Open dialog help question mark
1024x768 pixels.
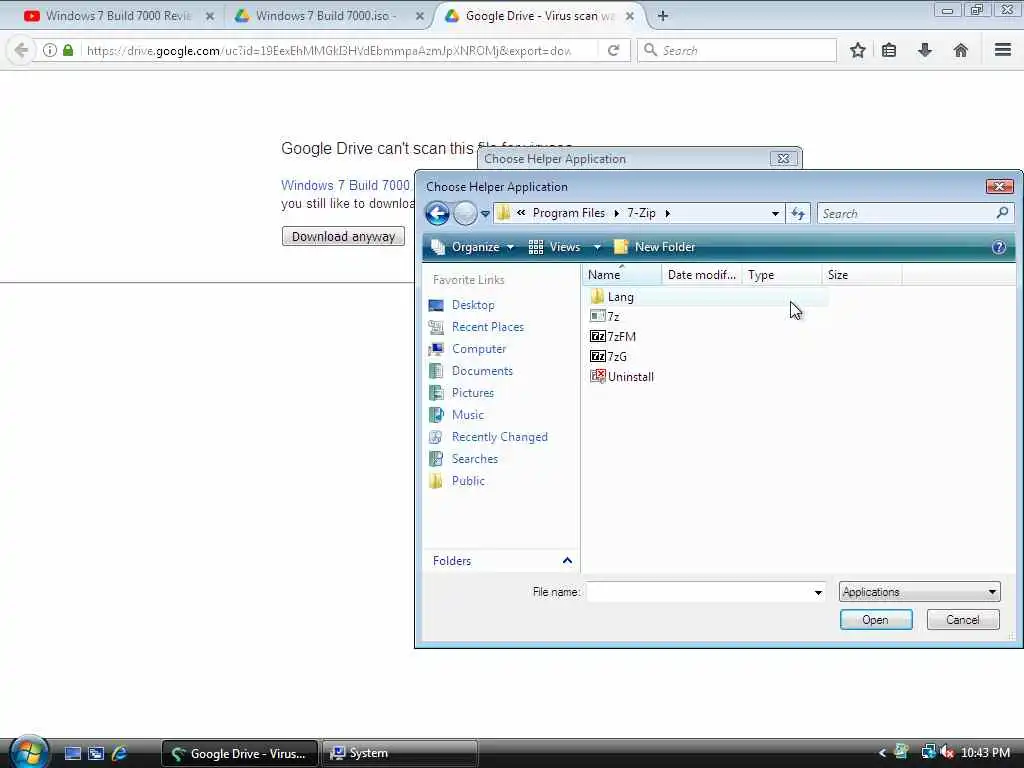tap(999, 247)
